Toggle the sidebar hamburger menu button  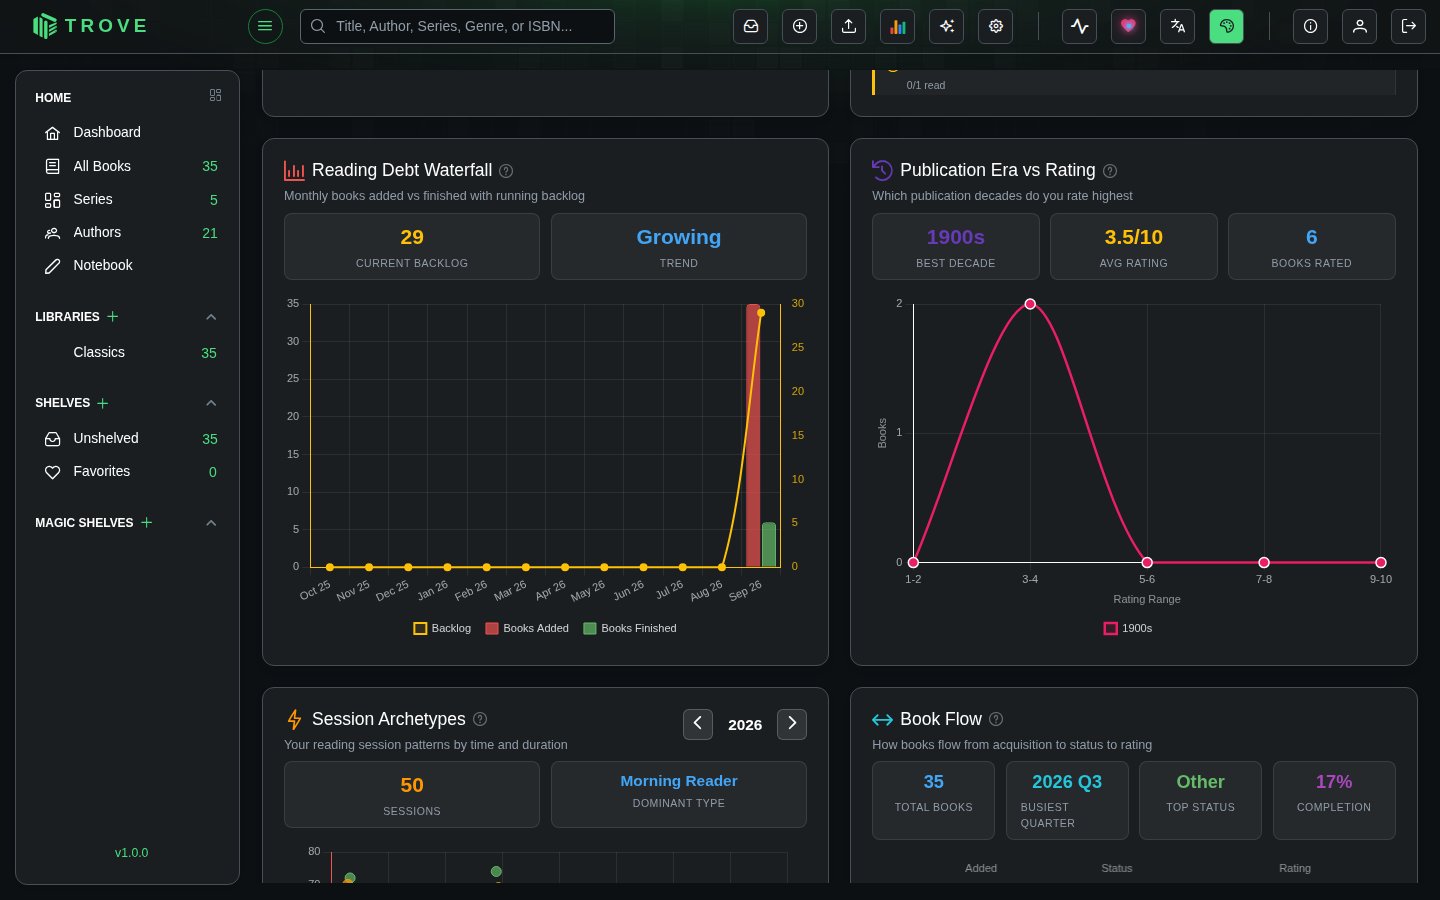(265, 26)
